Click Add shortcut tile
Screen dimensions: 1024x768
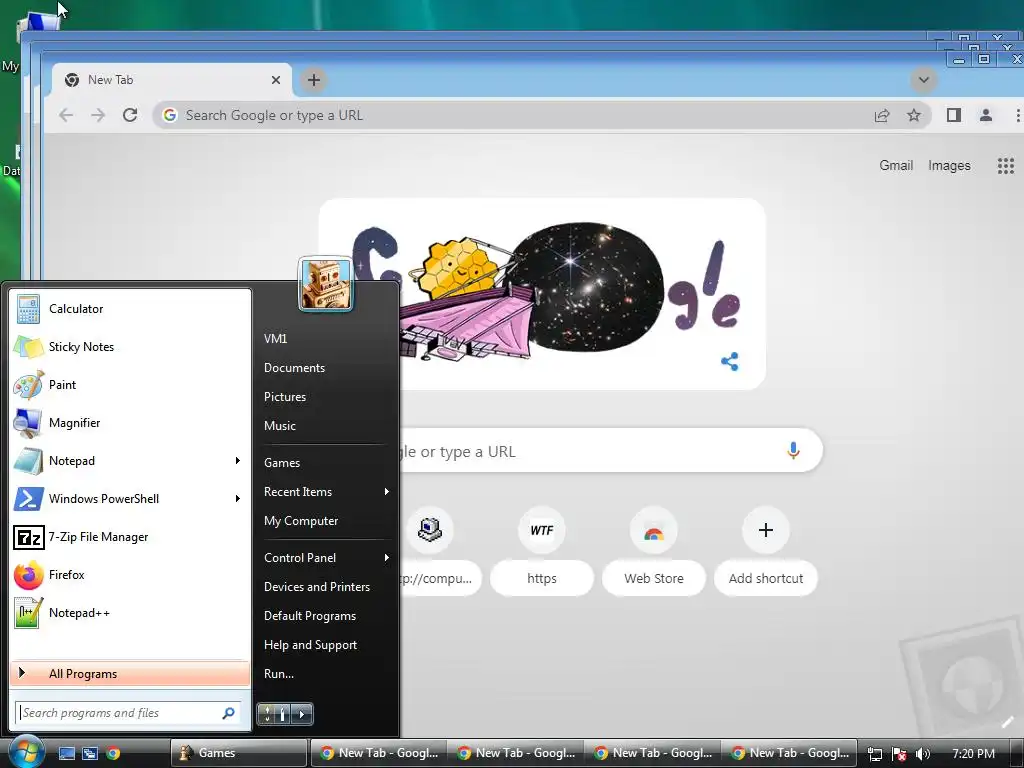pyautogui.click(x=766, y=550)
